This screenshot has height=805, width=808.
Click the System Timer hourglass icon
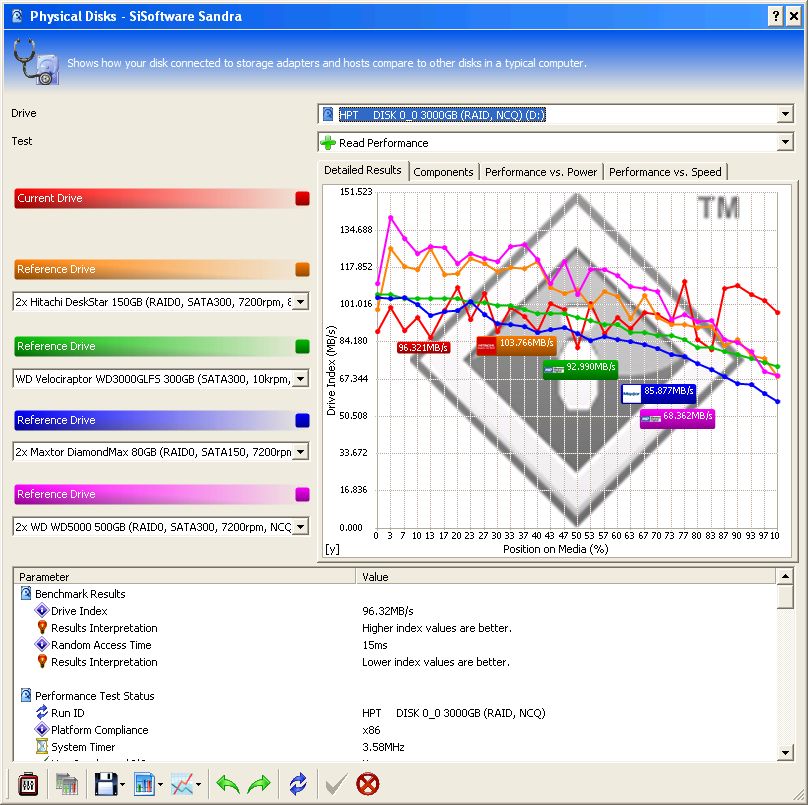[42, 746]
